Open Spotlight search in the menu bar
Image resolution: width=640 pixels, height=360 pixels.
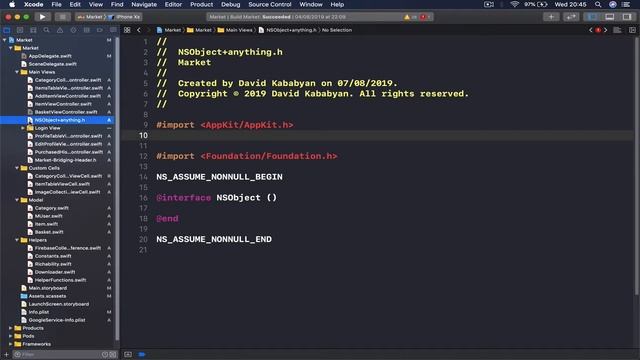coord(598,4)
